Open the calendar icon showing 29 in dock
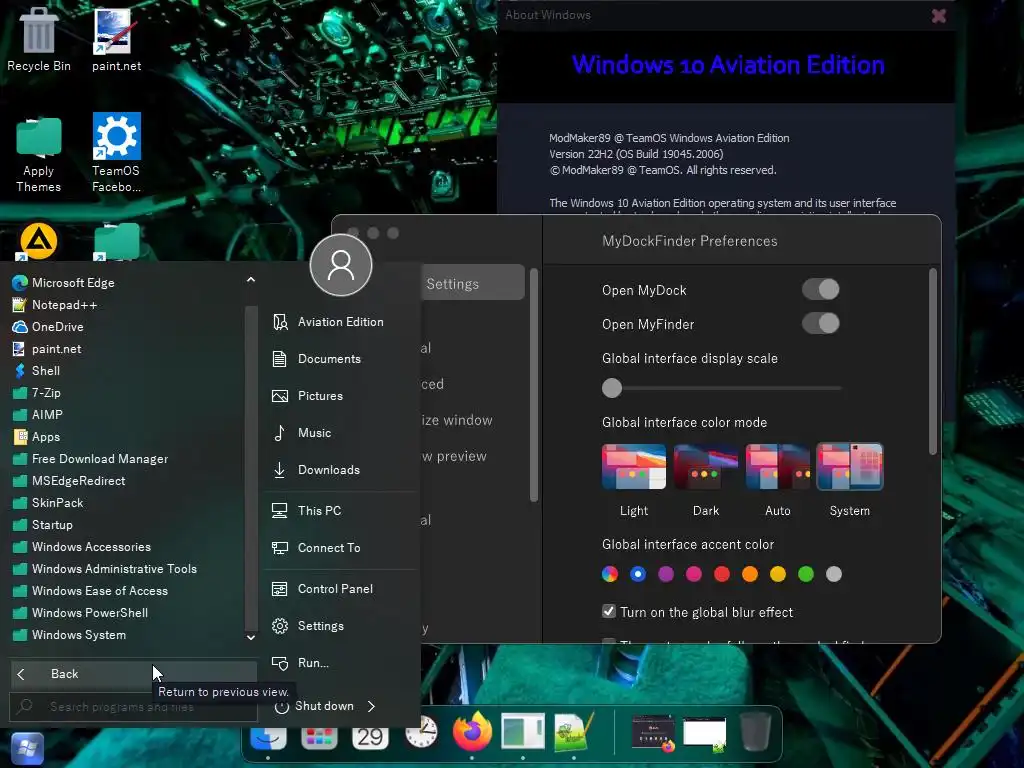 point(370,737)
